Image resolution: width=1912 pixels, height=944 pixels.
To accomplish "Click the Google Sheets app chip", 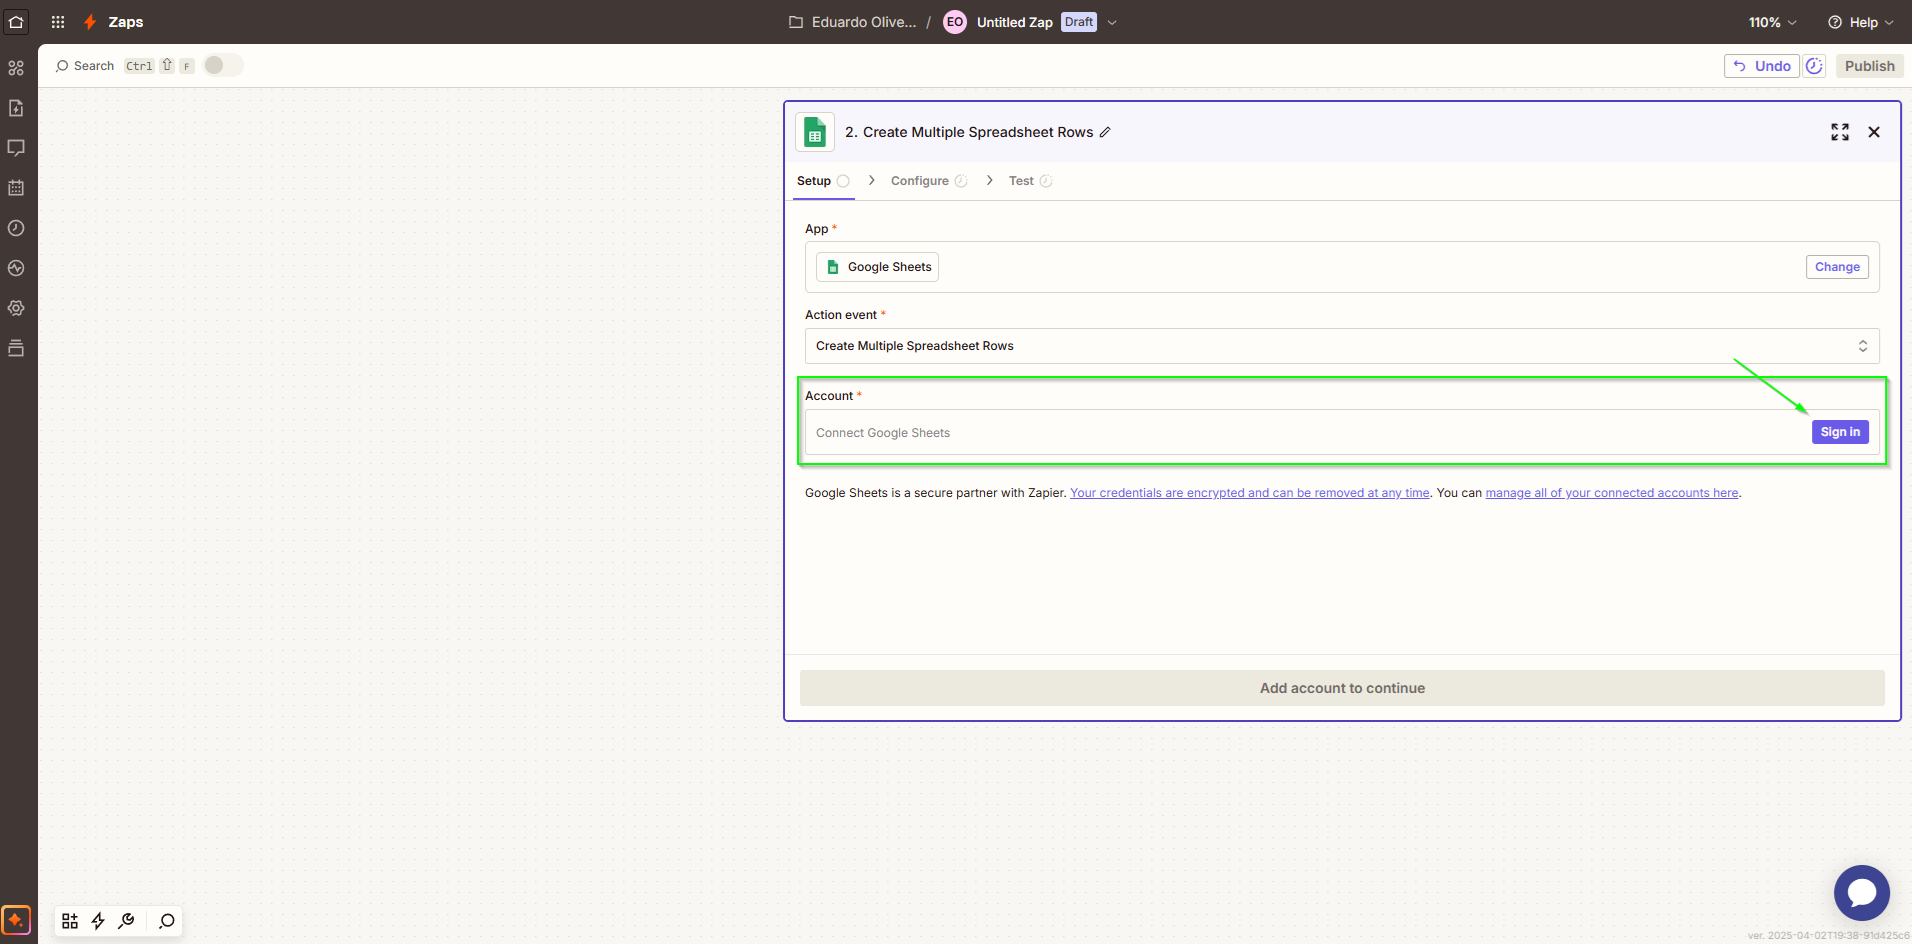I will click(x=877, y=267).
